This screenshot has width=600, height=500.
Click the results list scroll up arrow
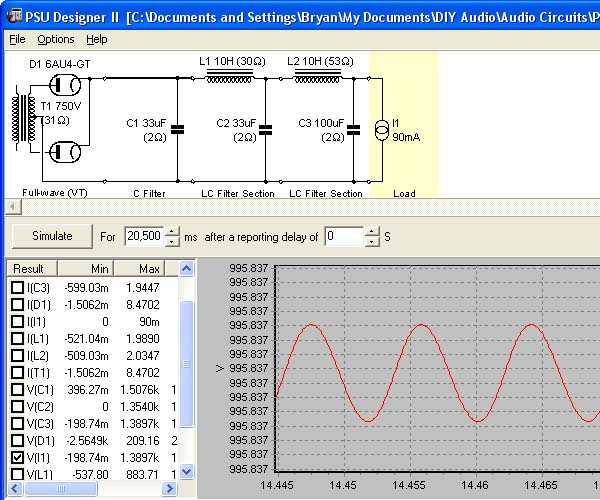pos(186,269)
